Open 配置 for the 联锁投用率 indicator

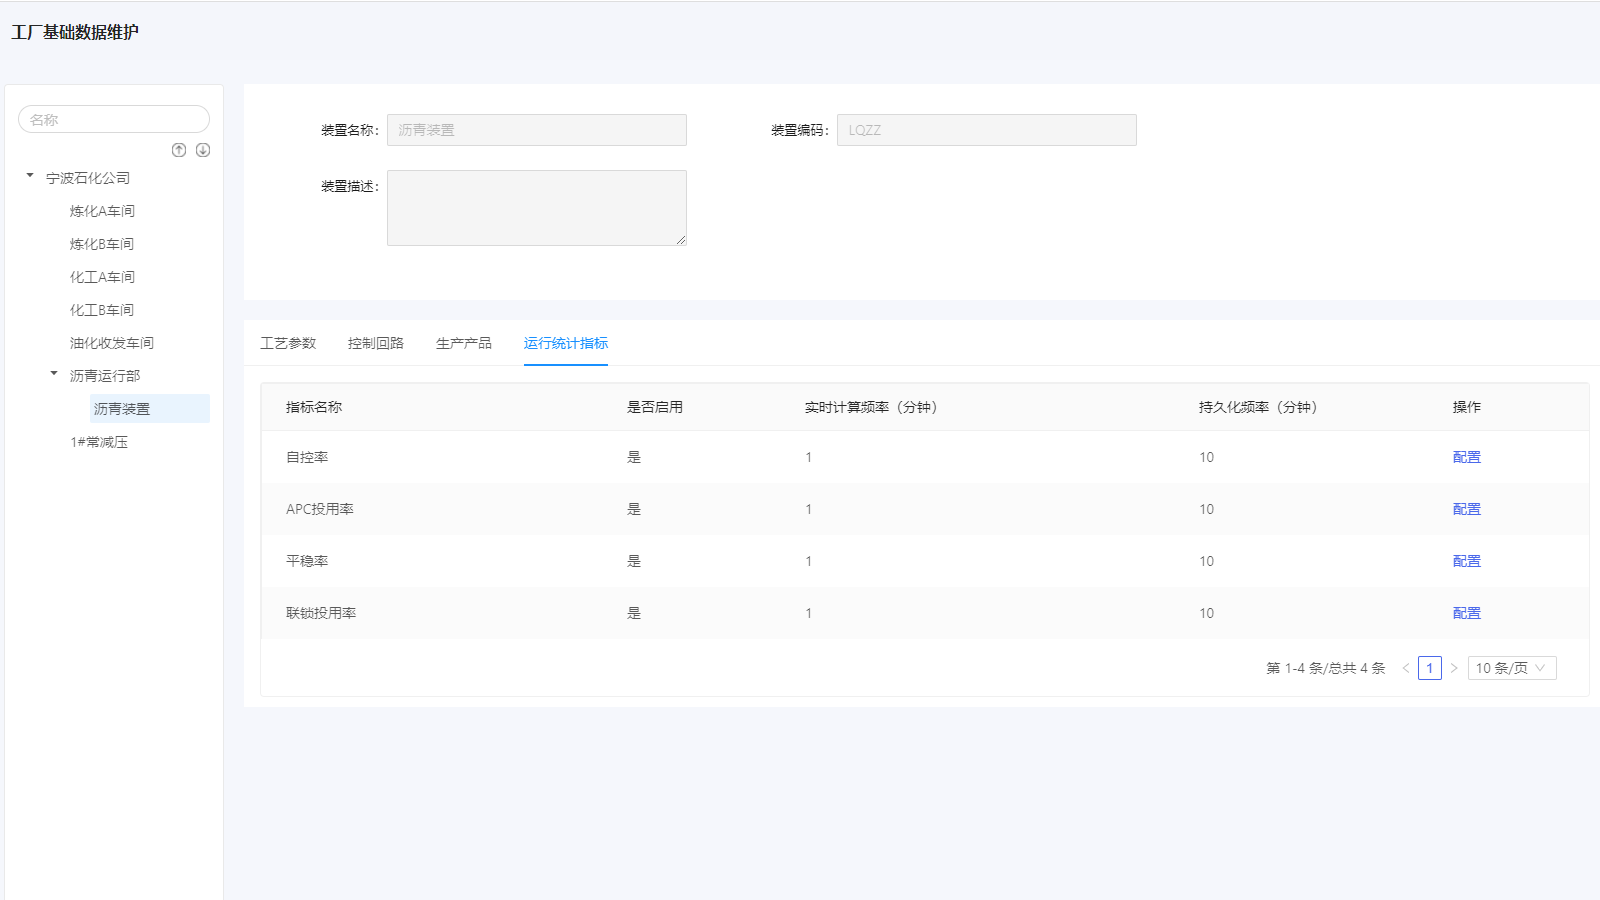click(x=1466, y=613)
